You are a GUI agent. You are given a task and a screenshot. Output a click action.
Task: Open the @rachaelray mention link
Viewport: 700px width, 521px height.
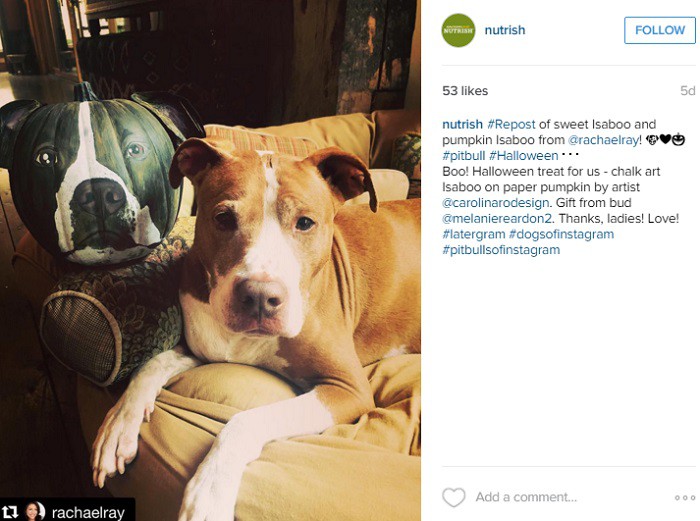[x=603, y=140]
